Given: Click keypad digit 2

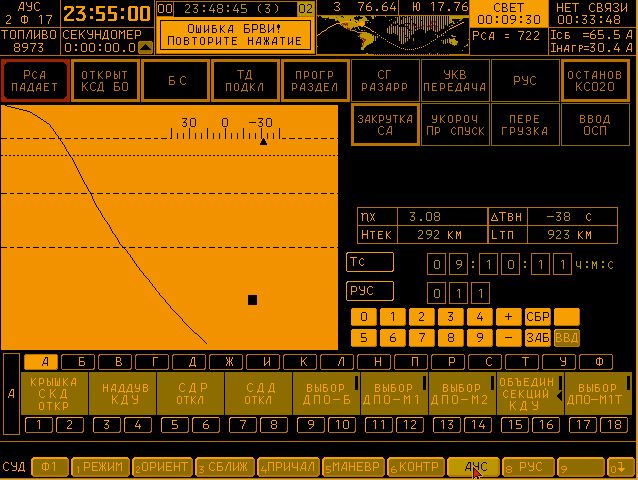Looking at the screenshot, I should 422,317.
